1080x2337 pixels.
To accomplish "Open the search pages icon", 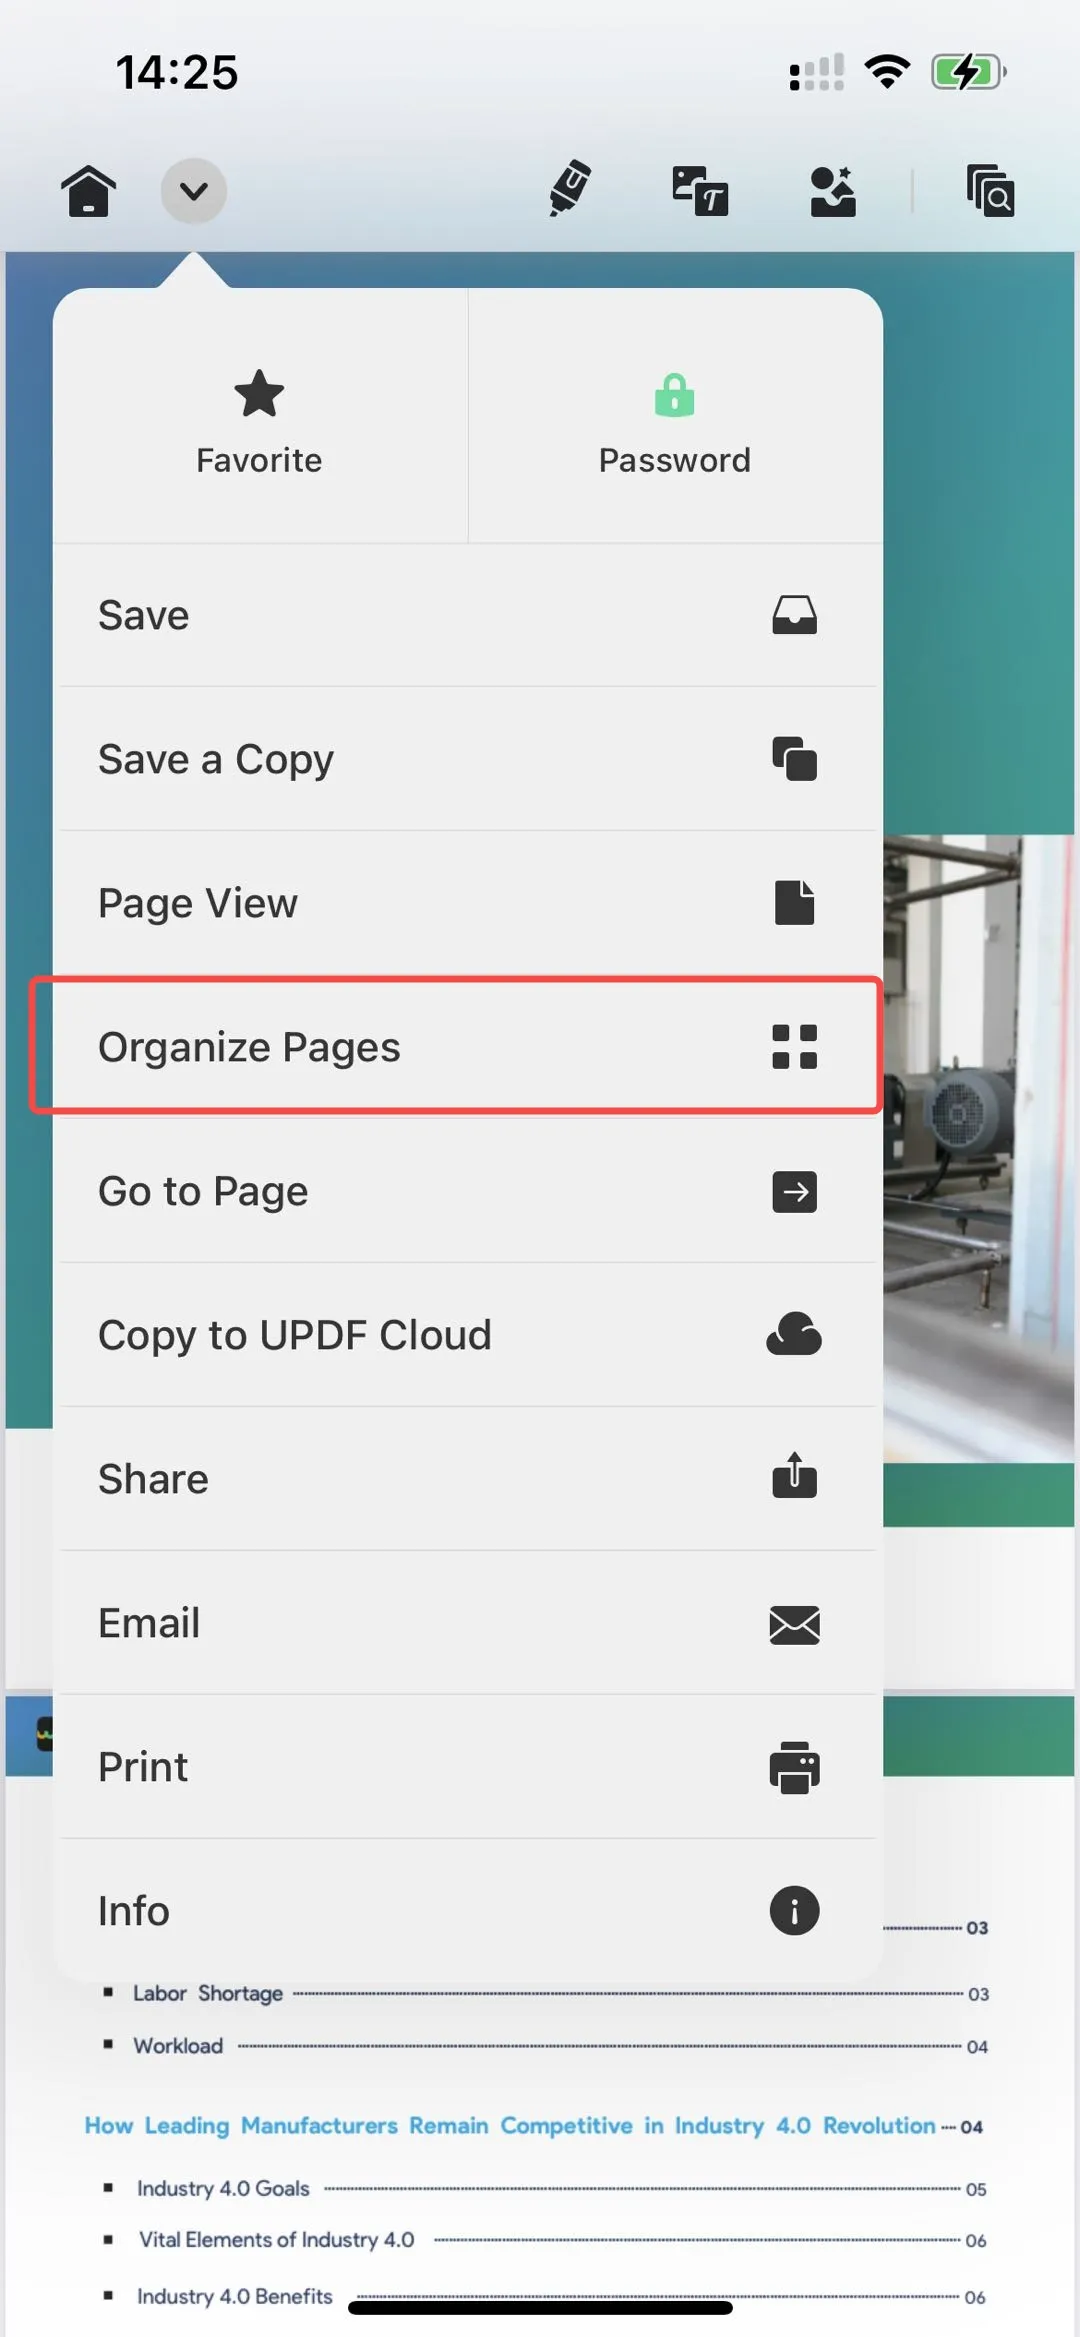I will click(x=990, y=190).
